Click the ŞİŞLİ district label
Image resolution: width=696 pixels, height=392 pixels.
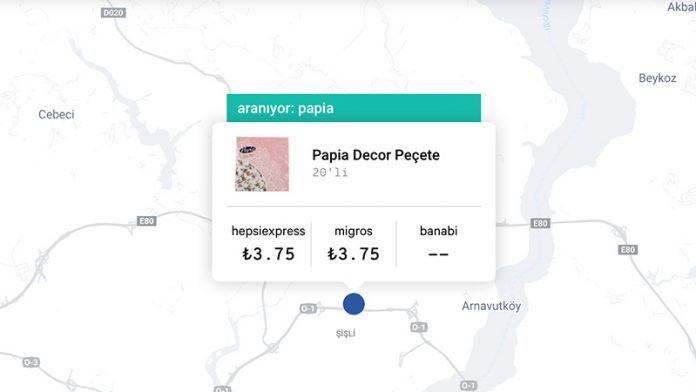(346, 333)
